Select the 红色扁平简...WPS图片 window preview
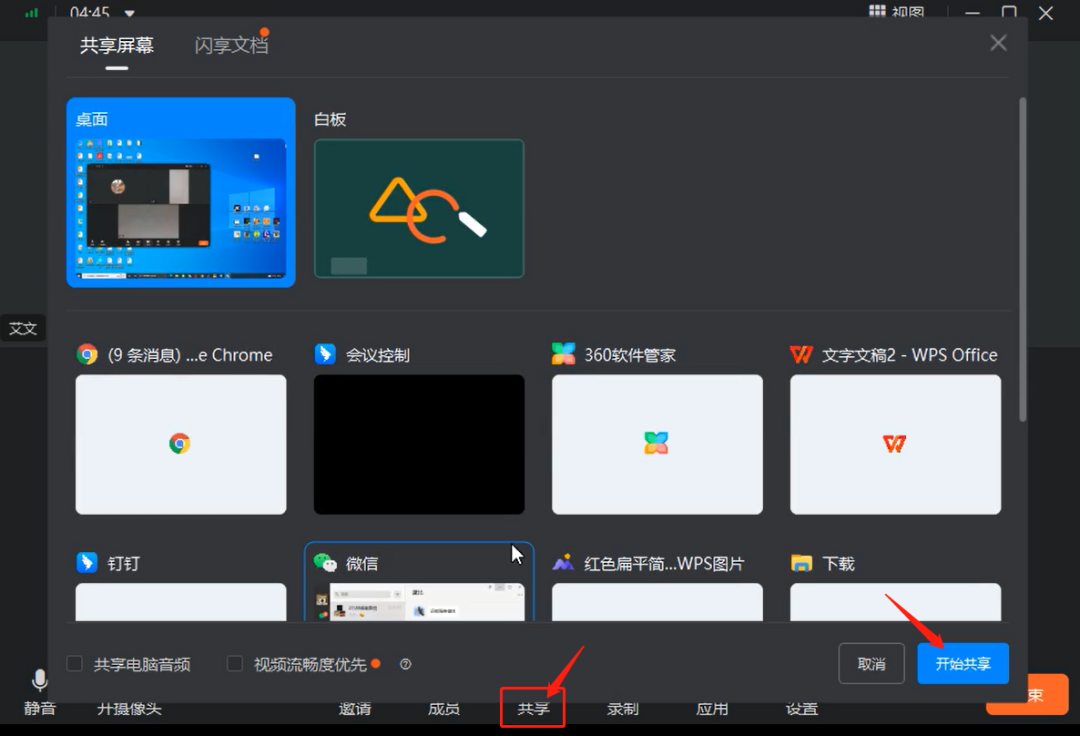 [657, 602]
